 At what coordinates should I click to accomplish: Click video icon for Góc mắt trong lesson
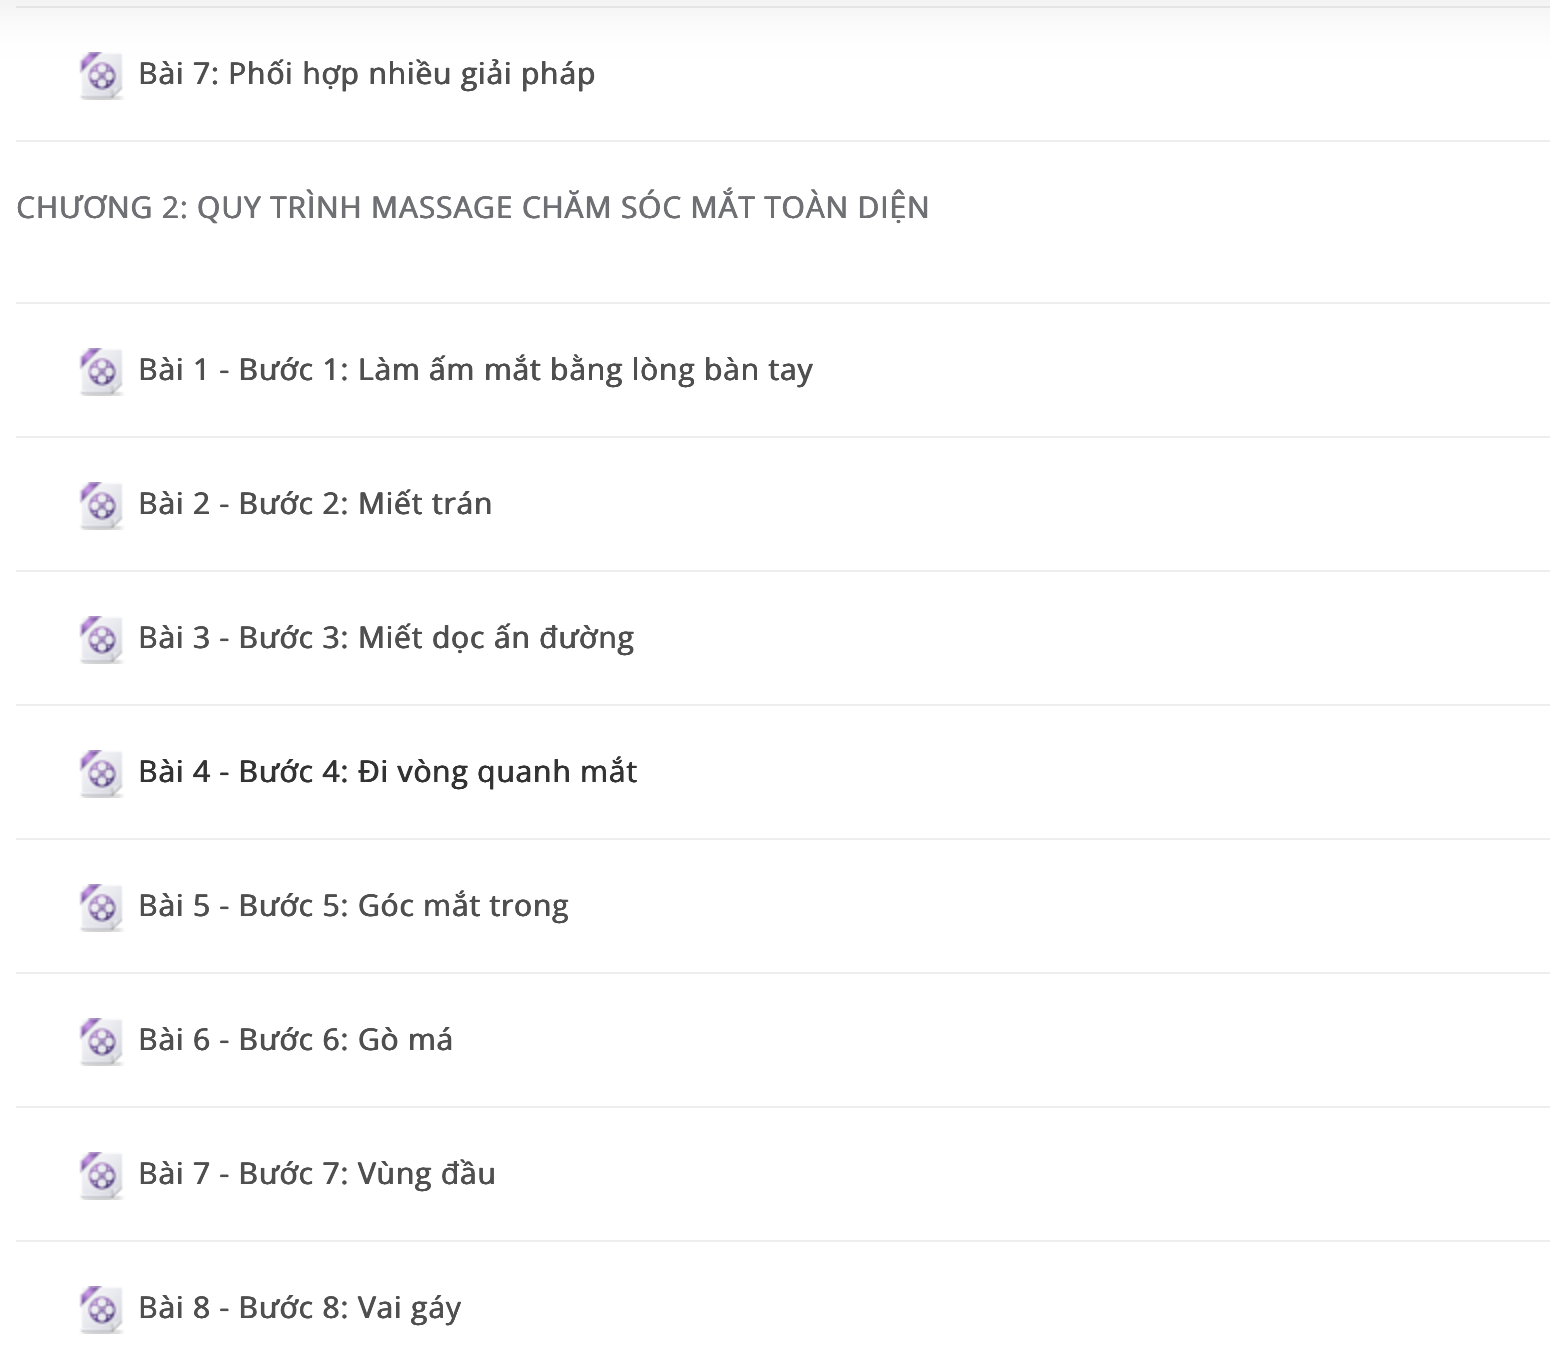[x=101, y=907]
